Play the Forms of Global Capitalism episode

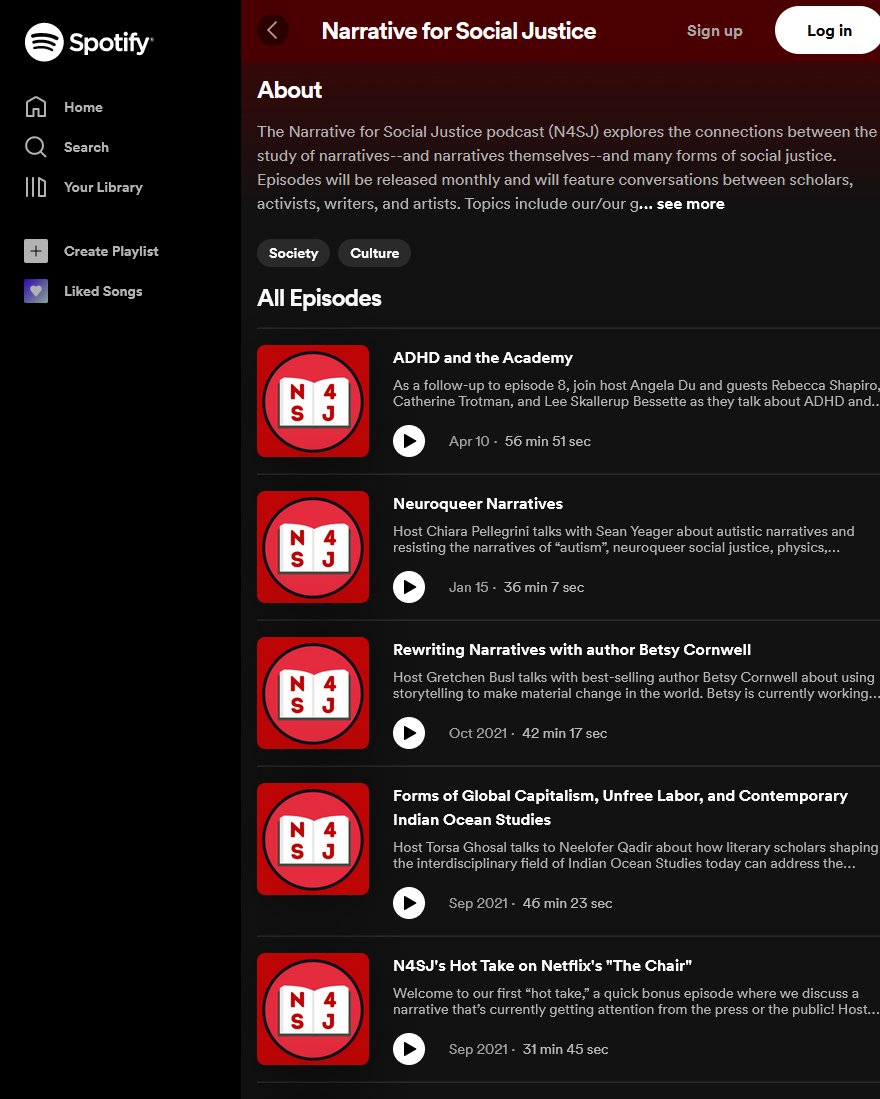click(x=409, y=903)
